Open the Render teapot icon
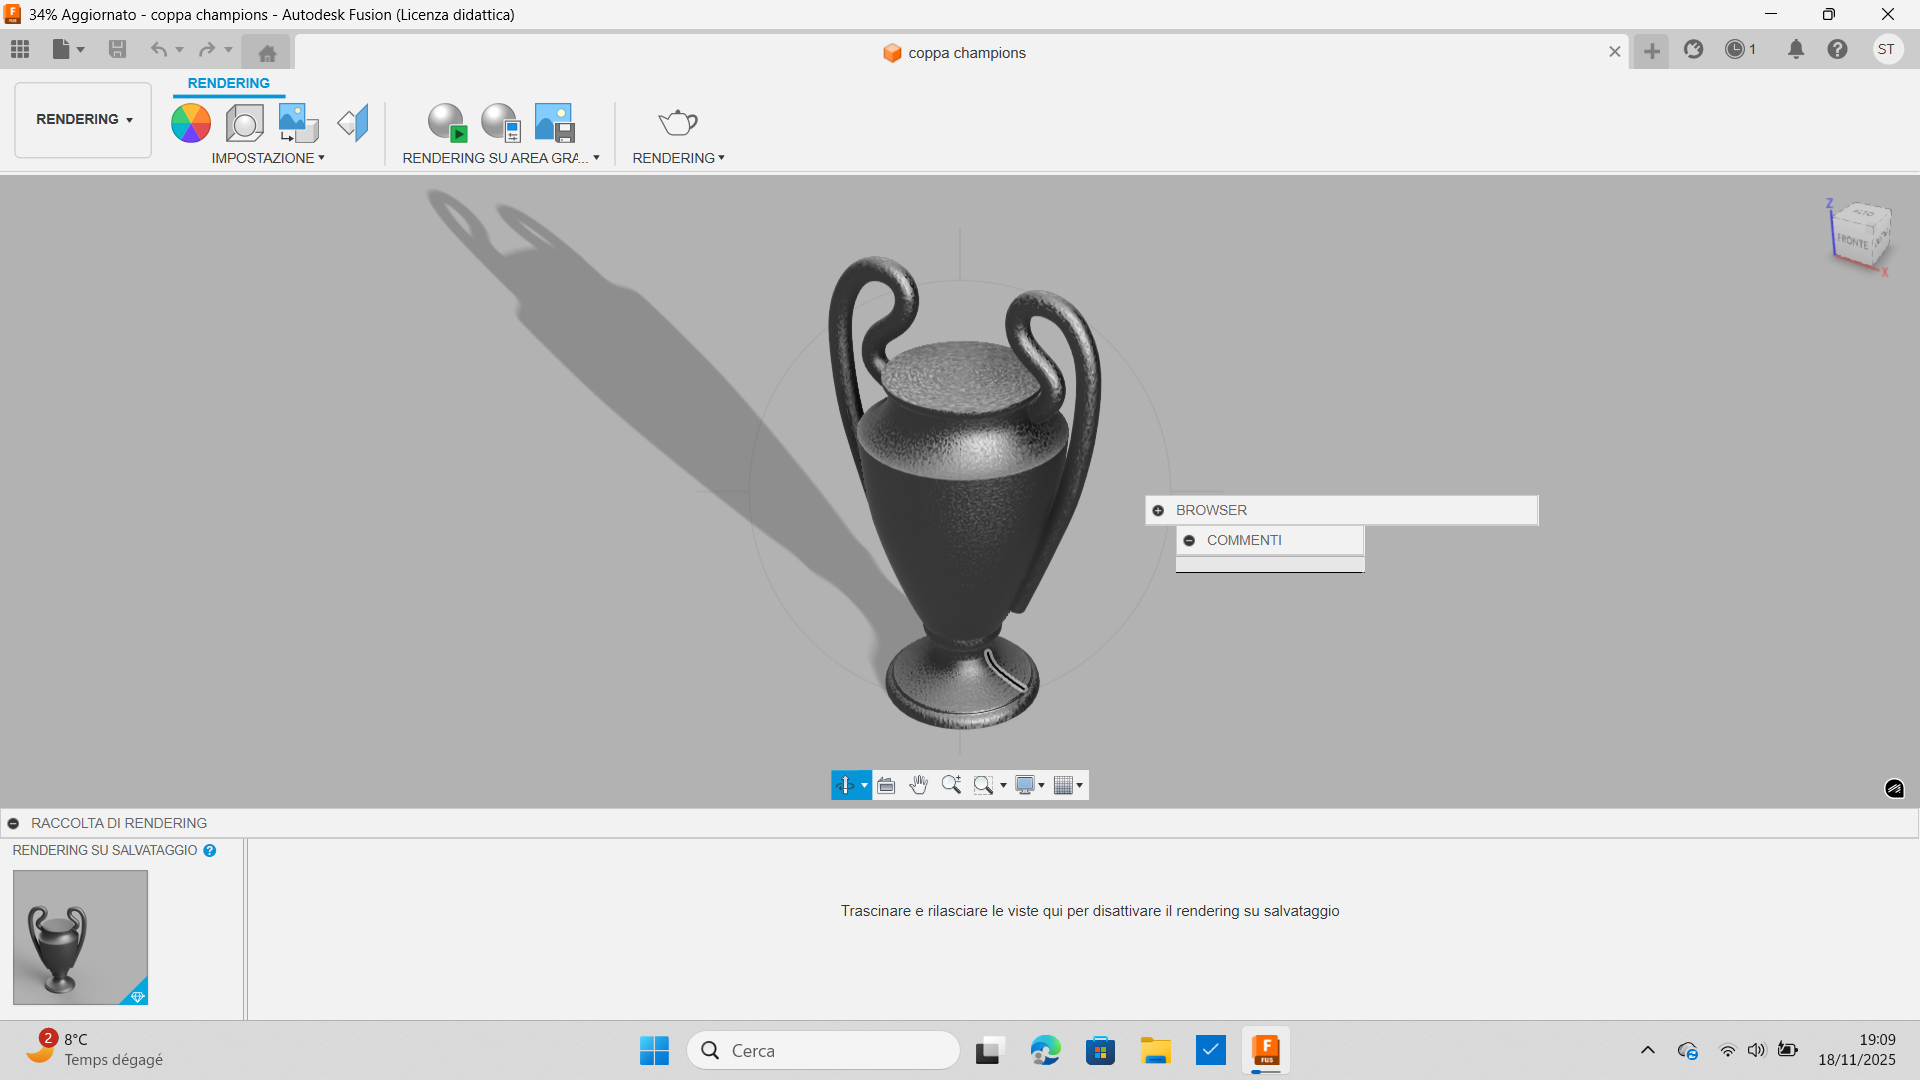This screenshot has width=1920, height=1080. [678, 122]
